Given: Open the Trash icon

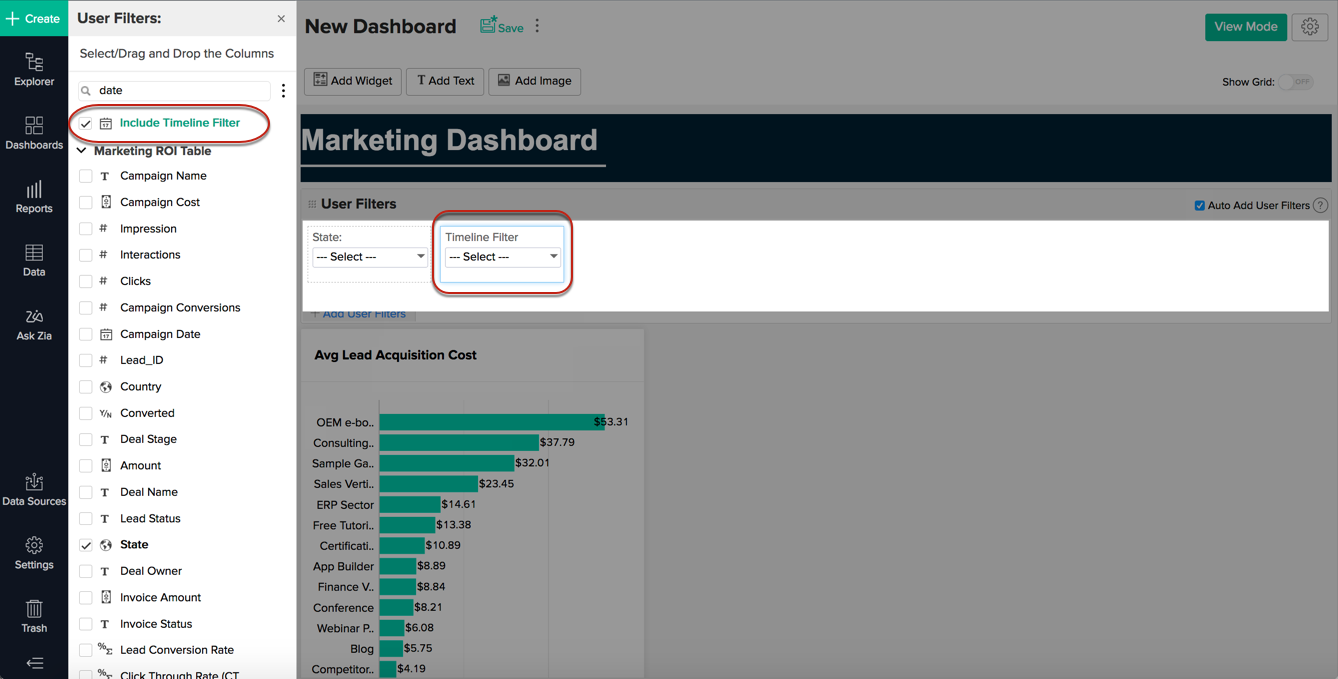Looking at the screenshot, I should coord(34,616).
